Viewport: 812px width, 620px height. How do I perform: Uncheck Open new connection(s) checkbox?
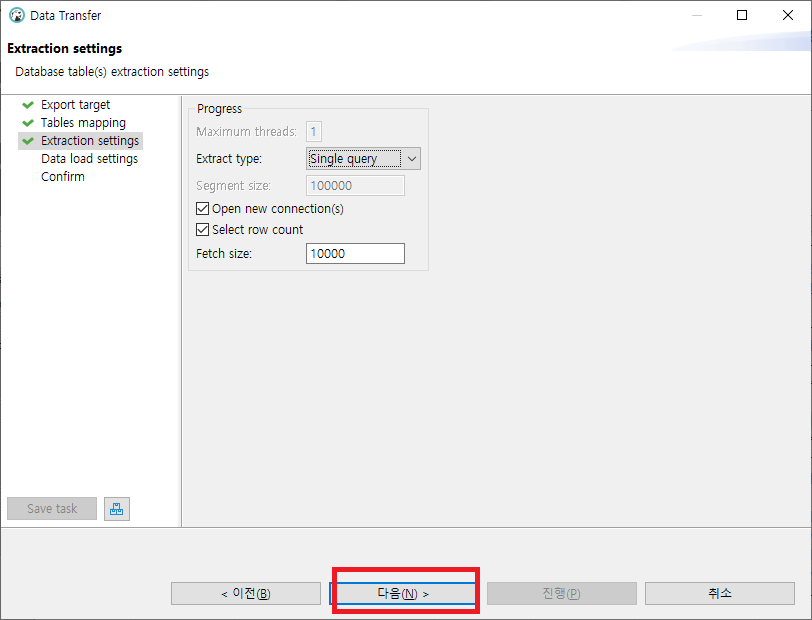[x=203, y=209]
